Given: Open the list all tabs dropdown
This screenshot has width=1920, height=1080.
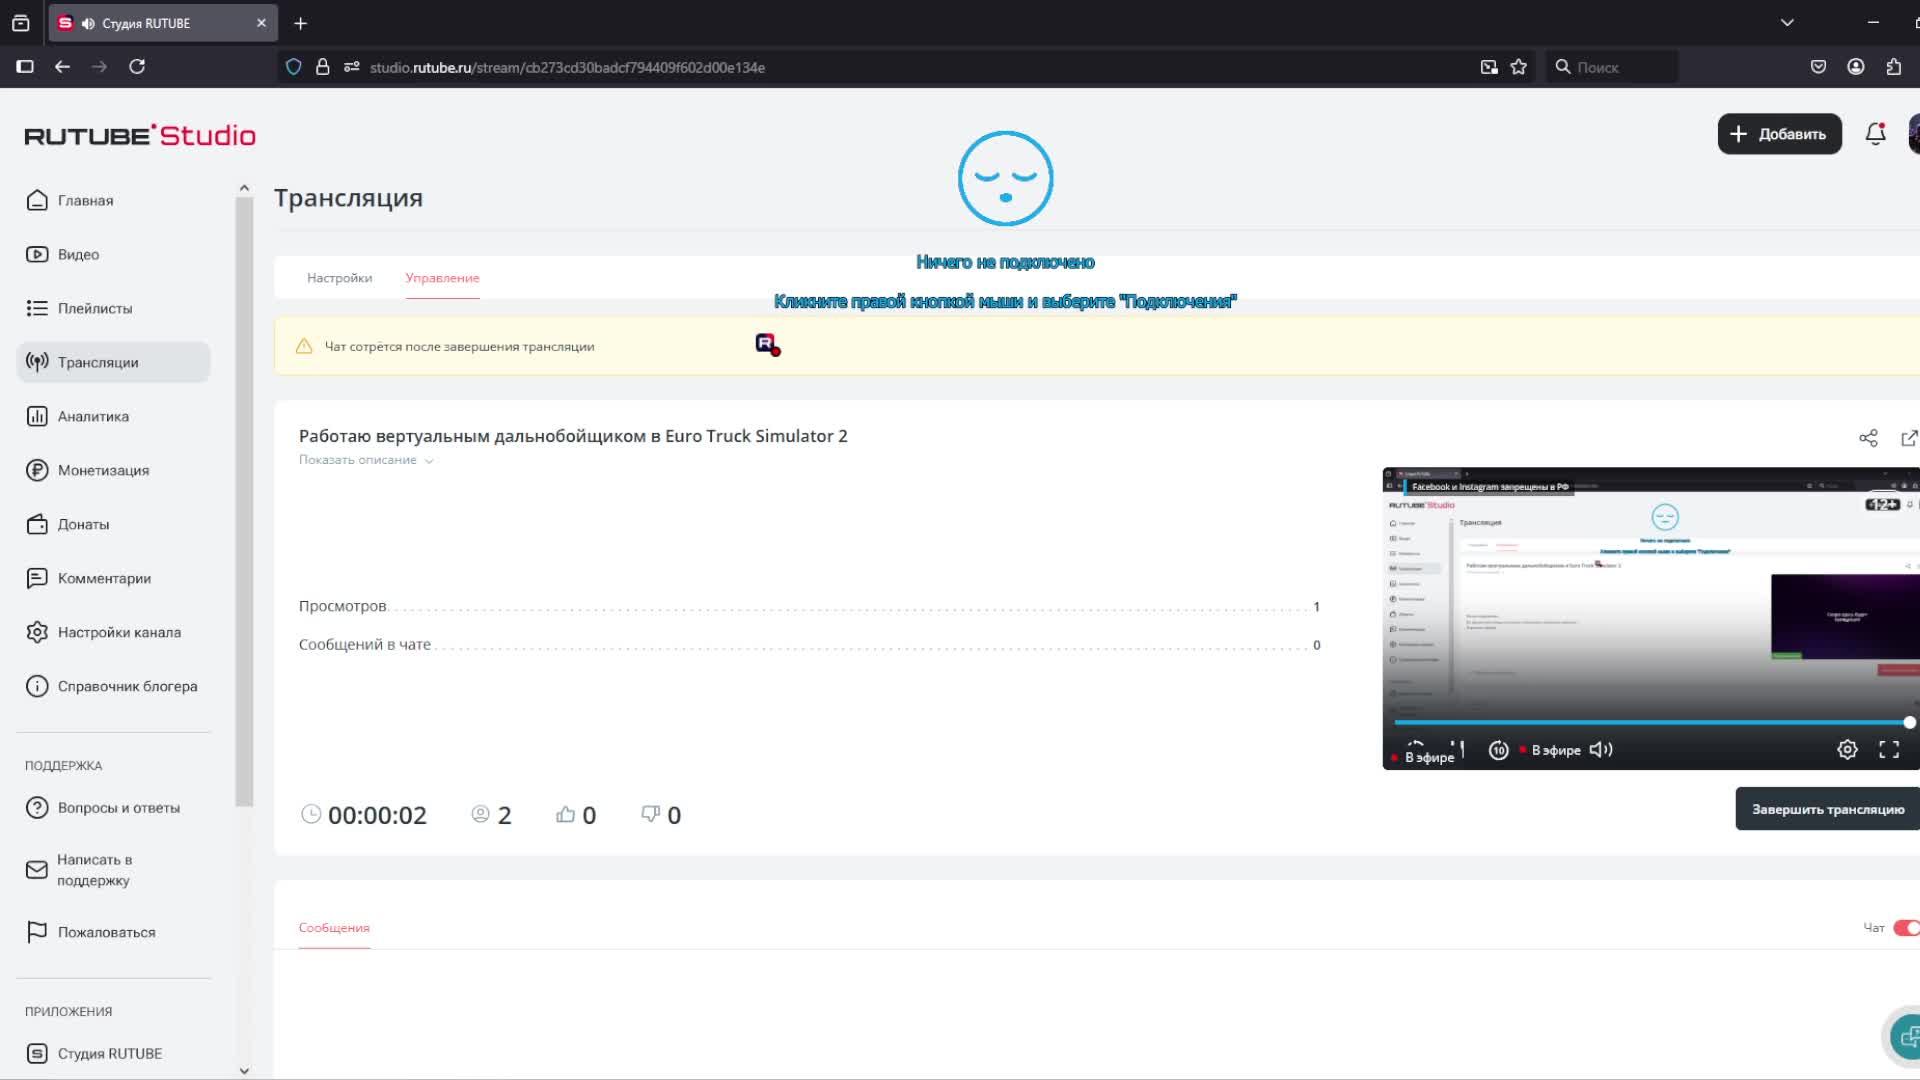Looking at the screenshot, I should (x=1787, y=23).
